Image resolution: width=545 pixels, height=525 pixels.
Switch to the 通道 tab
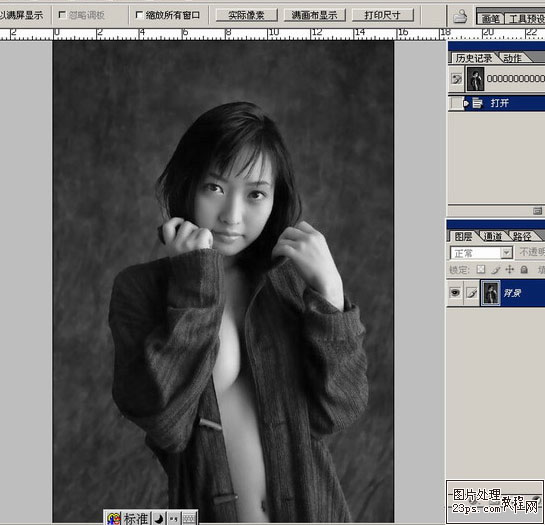pos(493,236)
